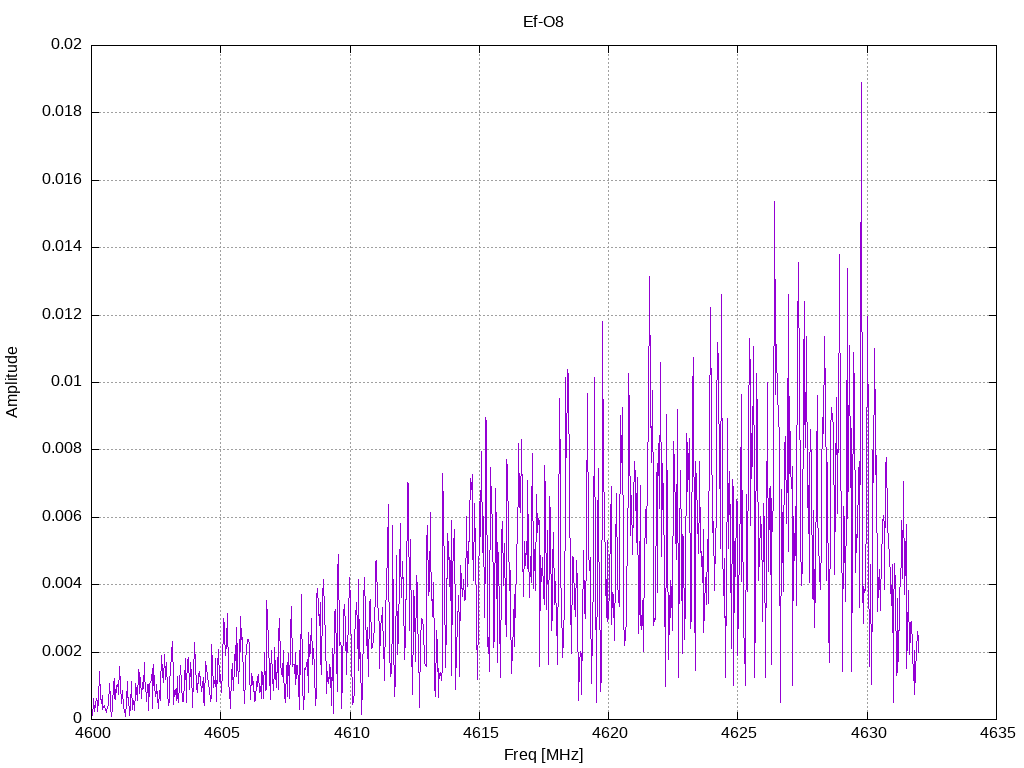Click the 0.012 y-axis tick label
This screenshot has height=768, width=1024.
(x=62, y=315)
